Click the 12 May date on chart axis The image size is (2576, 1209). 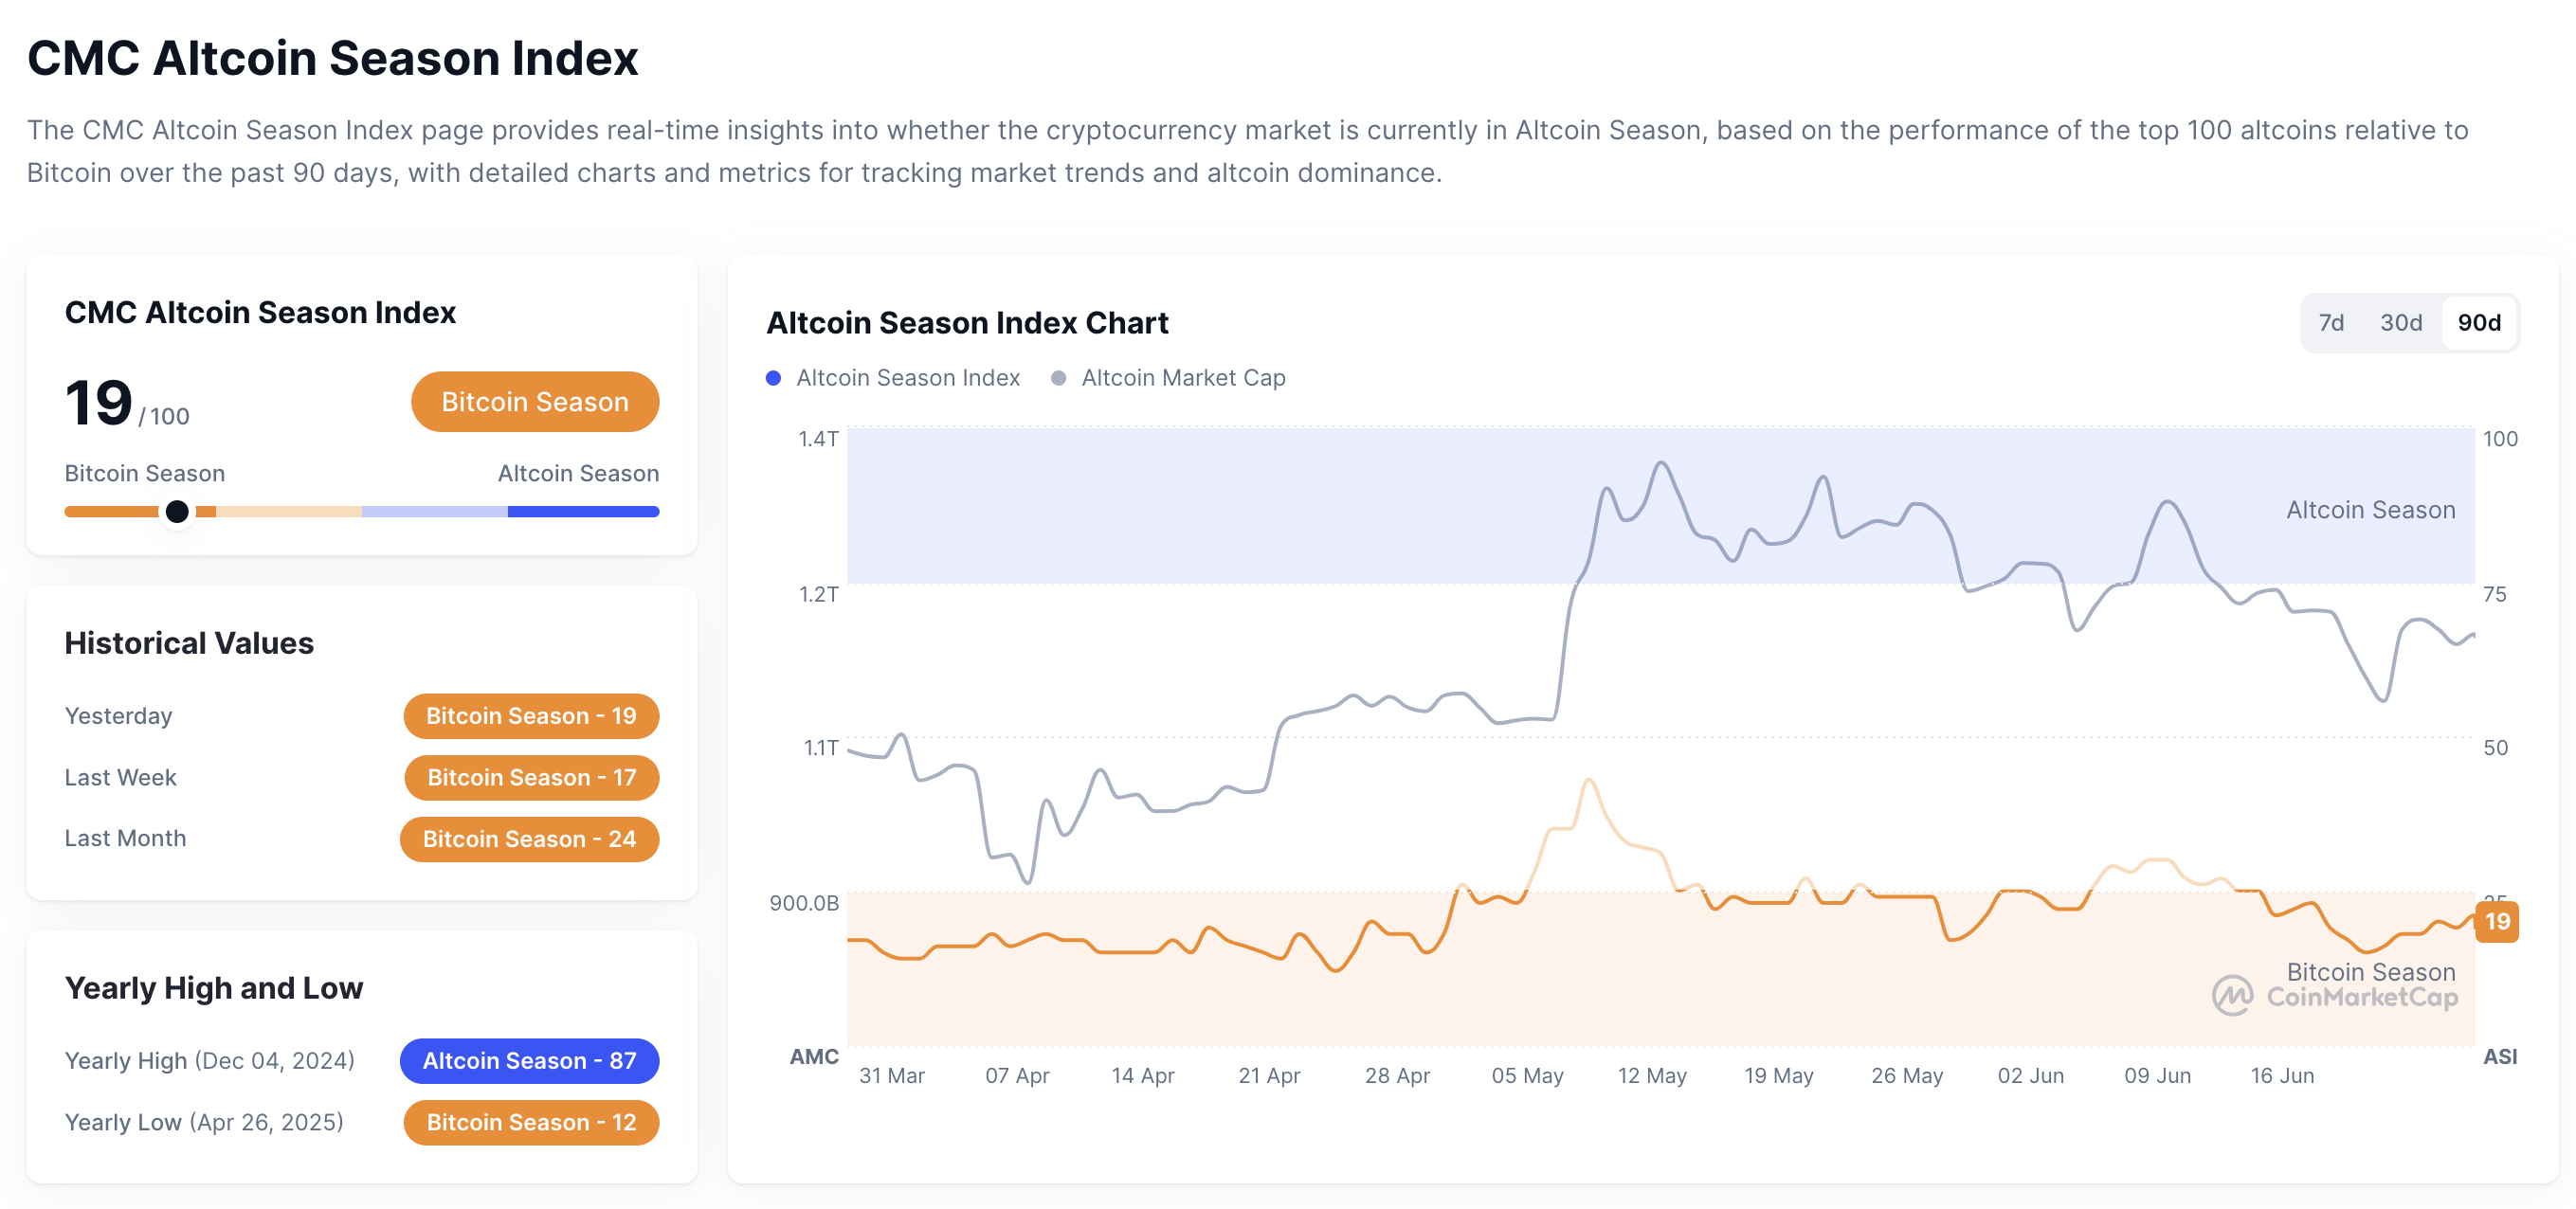click(x=1652, y=1076)
